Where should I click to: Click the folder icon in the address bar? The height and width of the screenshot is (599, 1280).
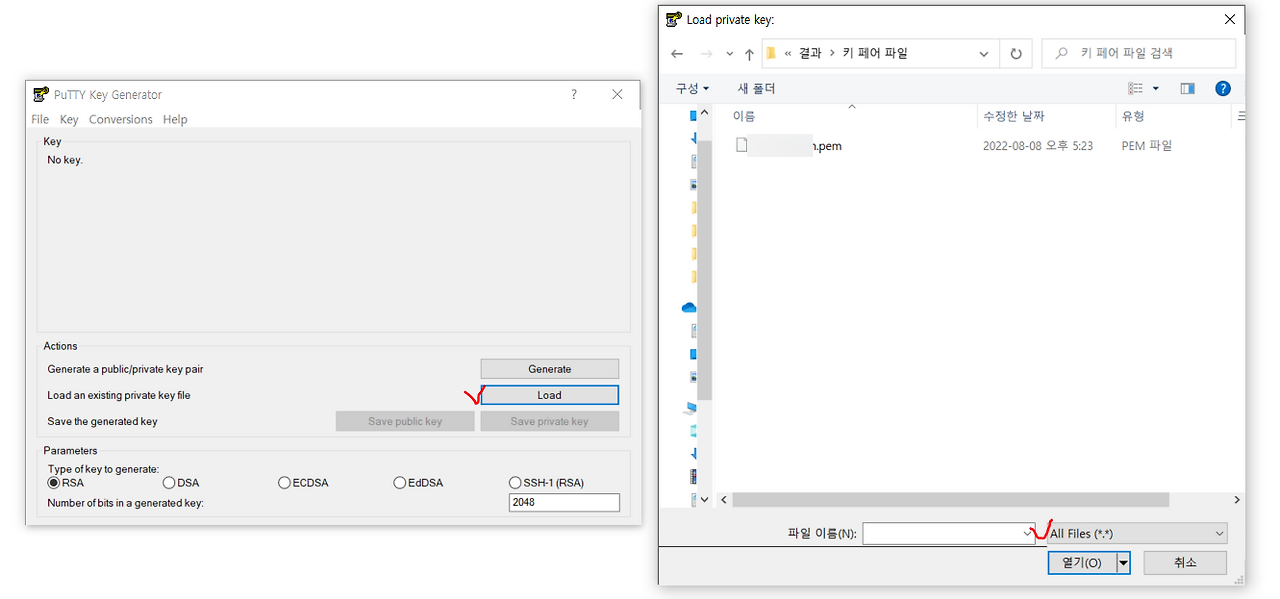click(x=770, y=53)
